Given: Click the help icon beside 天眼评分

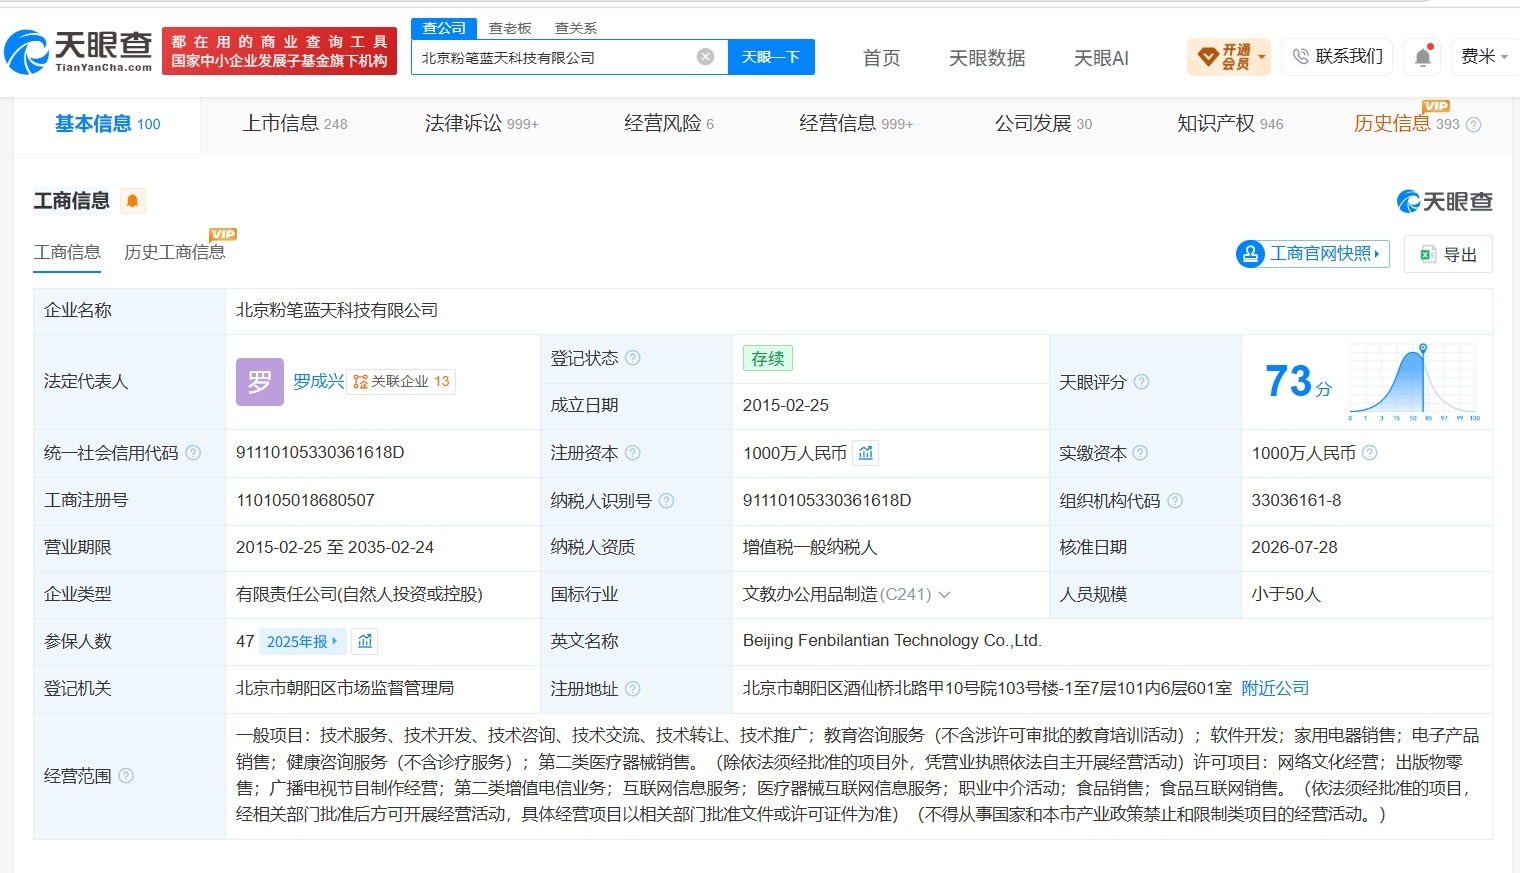Looking at the screenshot, I should [1141, 382].
